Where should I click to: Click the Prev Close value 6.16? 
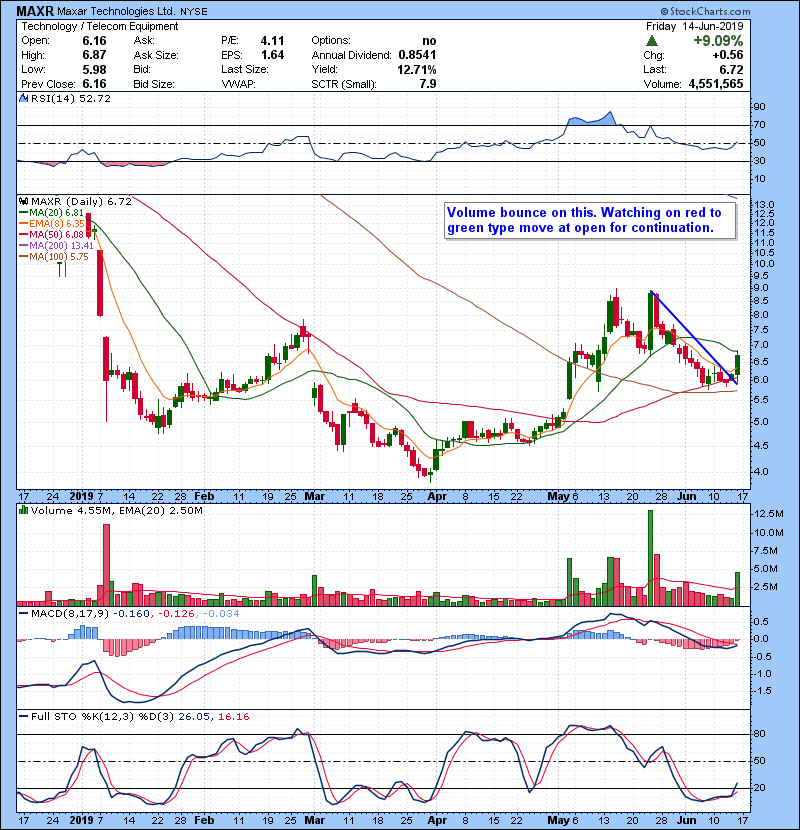point(94,84)
